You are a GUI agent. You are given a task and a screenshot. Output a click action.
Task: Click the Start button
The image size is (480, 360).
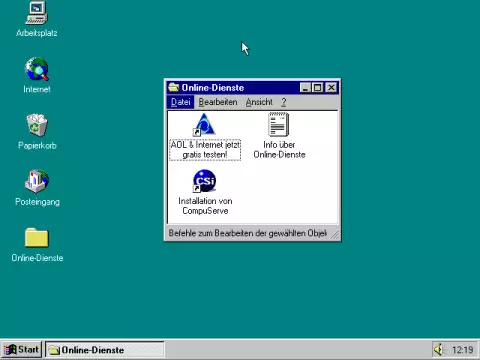click(21, 350)
